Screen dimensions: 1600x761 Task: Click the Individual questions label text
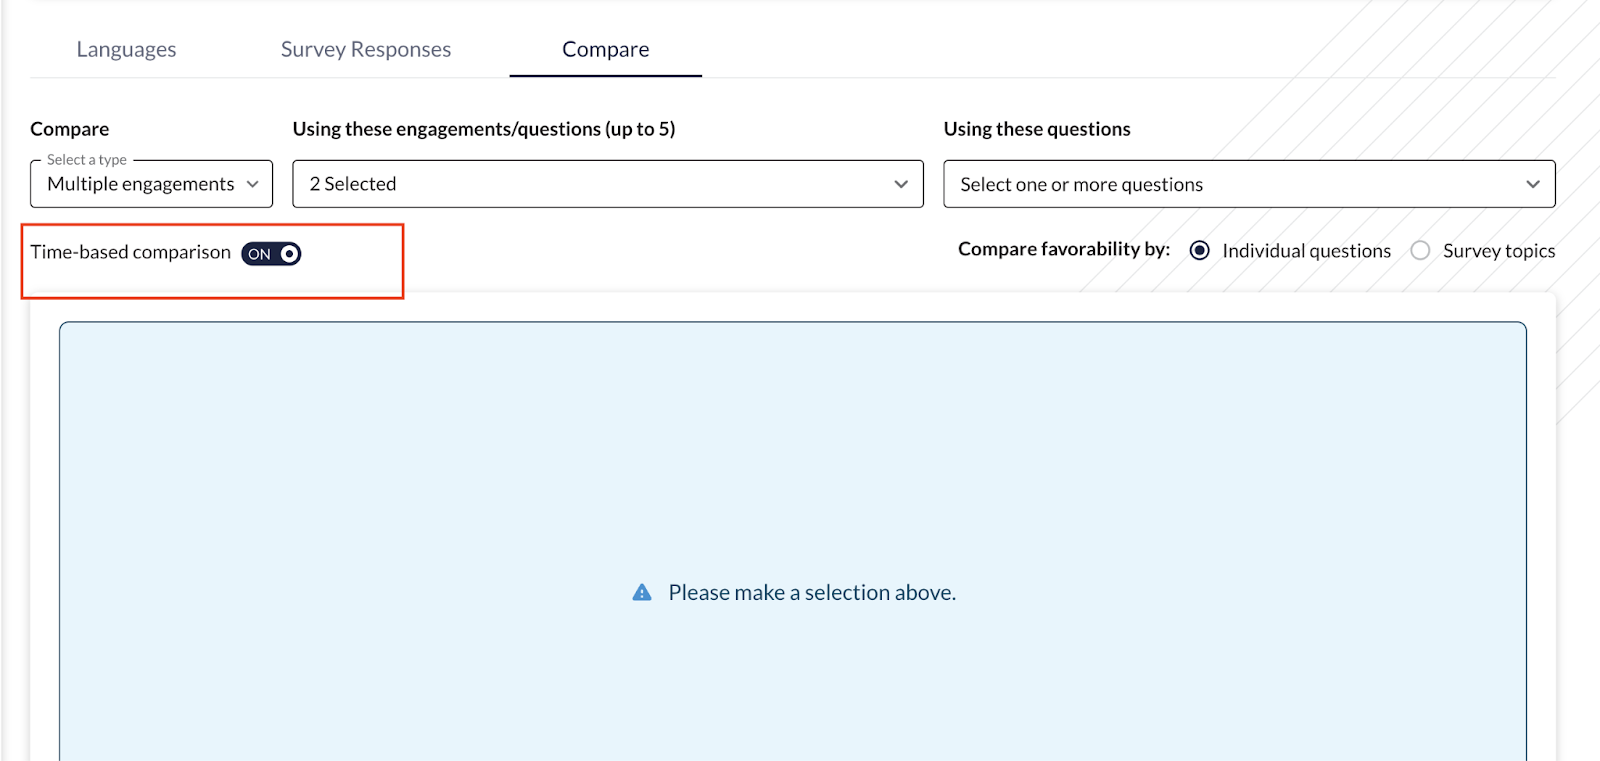click(1306, 251)
